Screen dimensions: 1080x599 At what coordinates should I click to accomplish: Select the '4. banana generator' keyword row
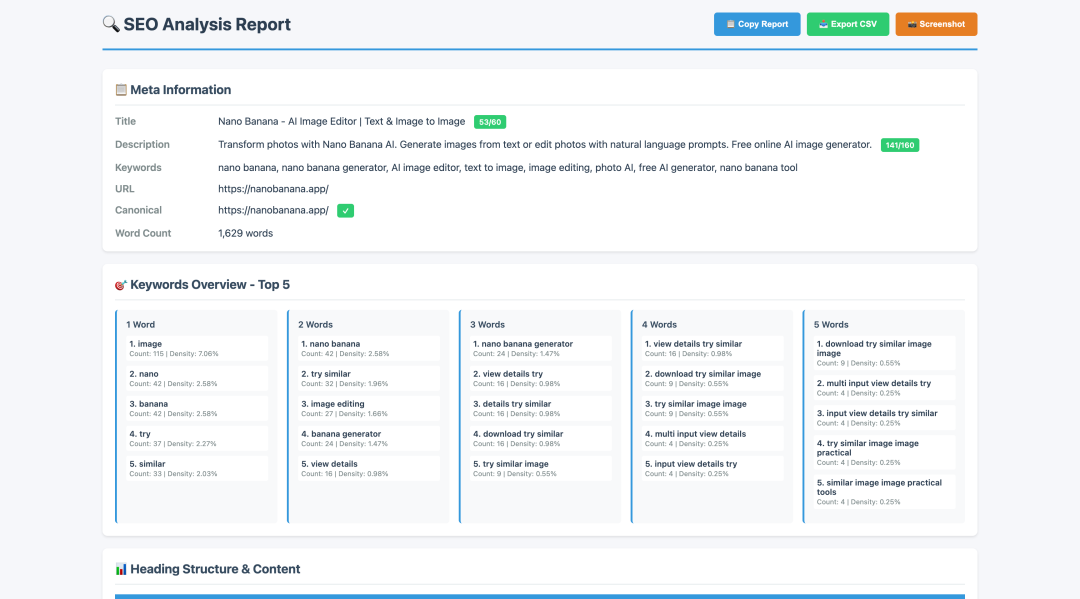(368, 439)
